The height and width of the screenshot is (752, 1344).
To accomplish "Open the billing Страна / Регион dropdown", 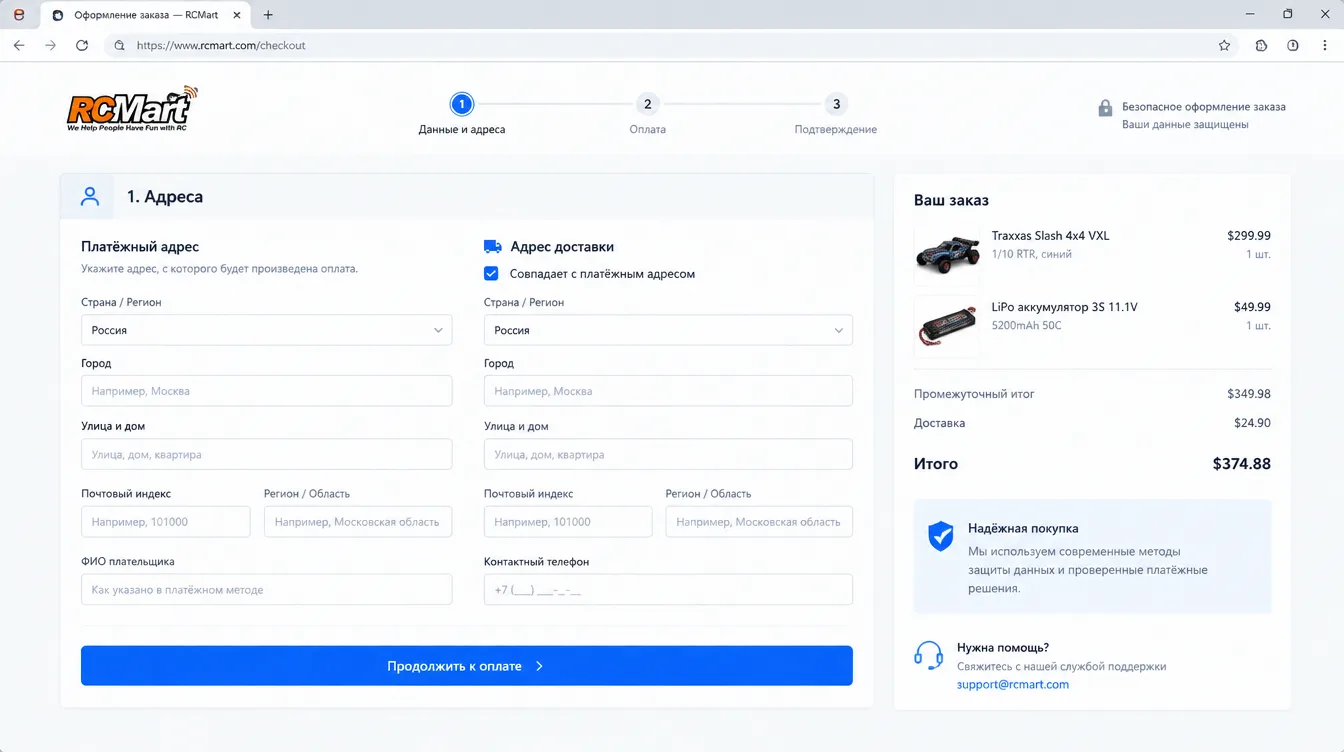I will point(266,330).
